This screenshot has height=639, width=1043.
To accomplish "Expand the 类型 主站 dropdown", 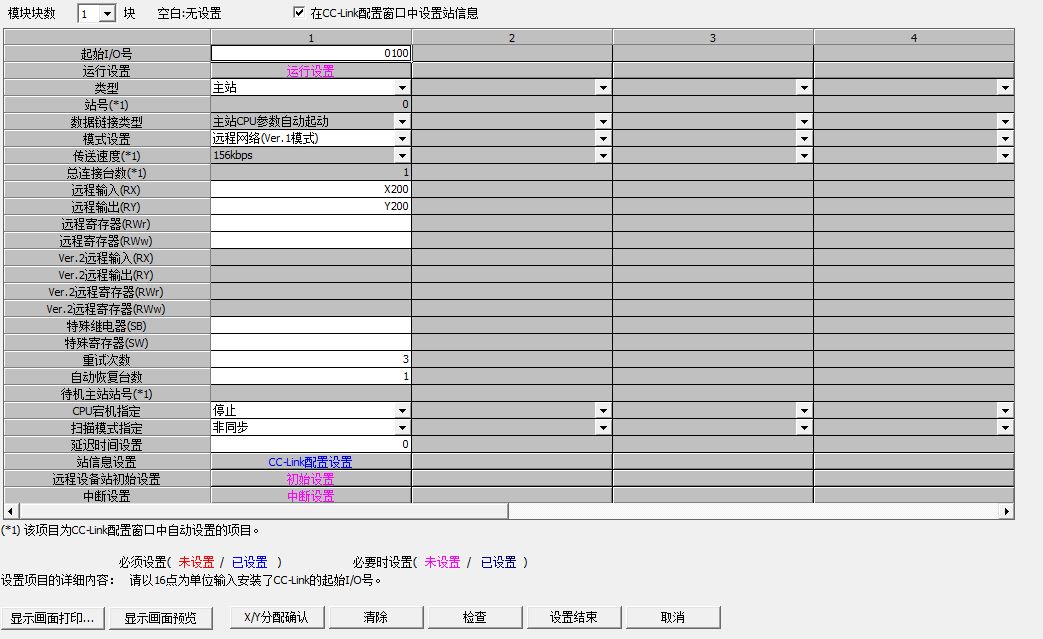I will pos(402,88).
